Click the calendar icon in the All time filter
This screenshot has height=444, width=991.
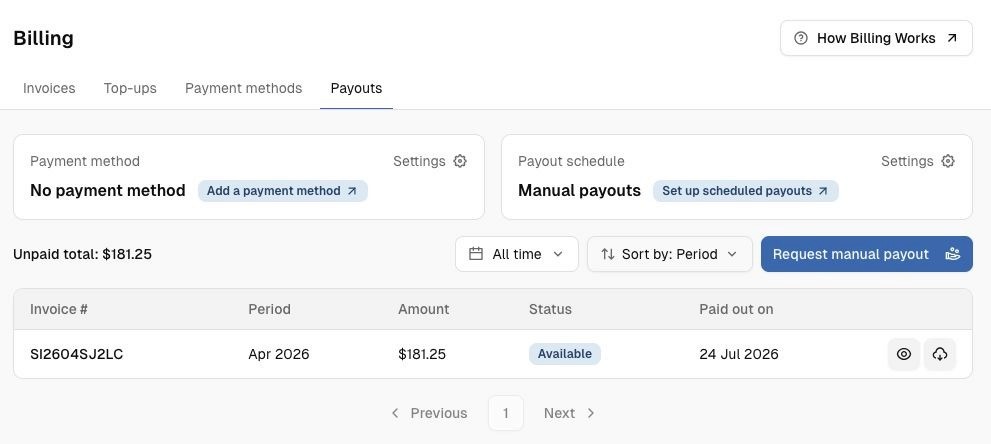coord(476,254)
